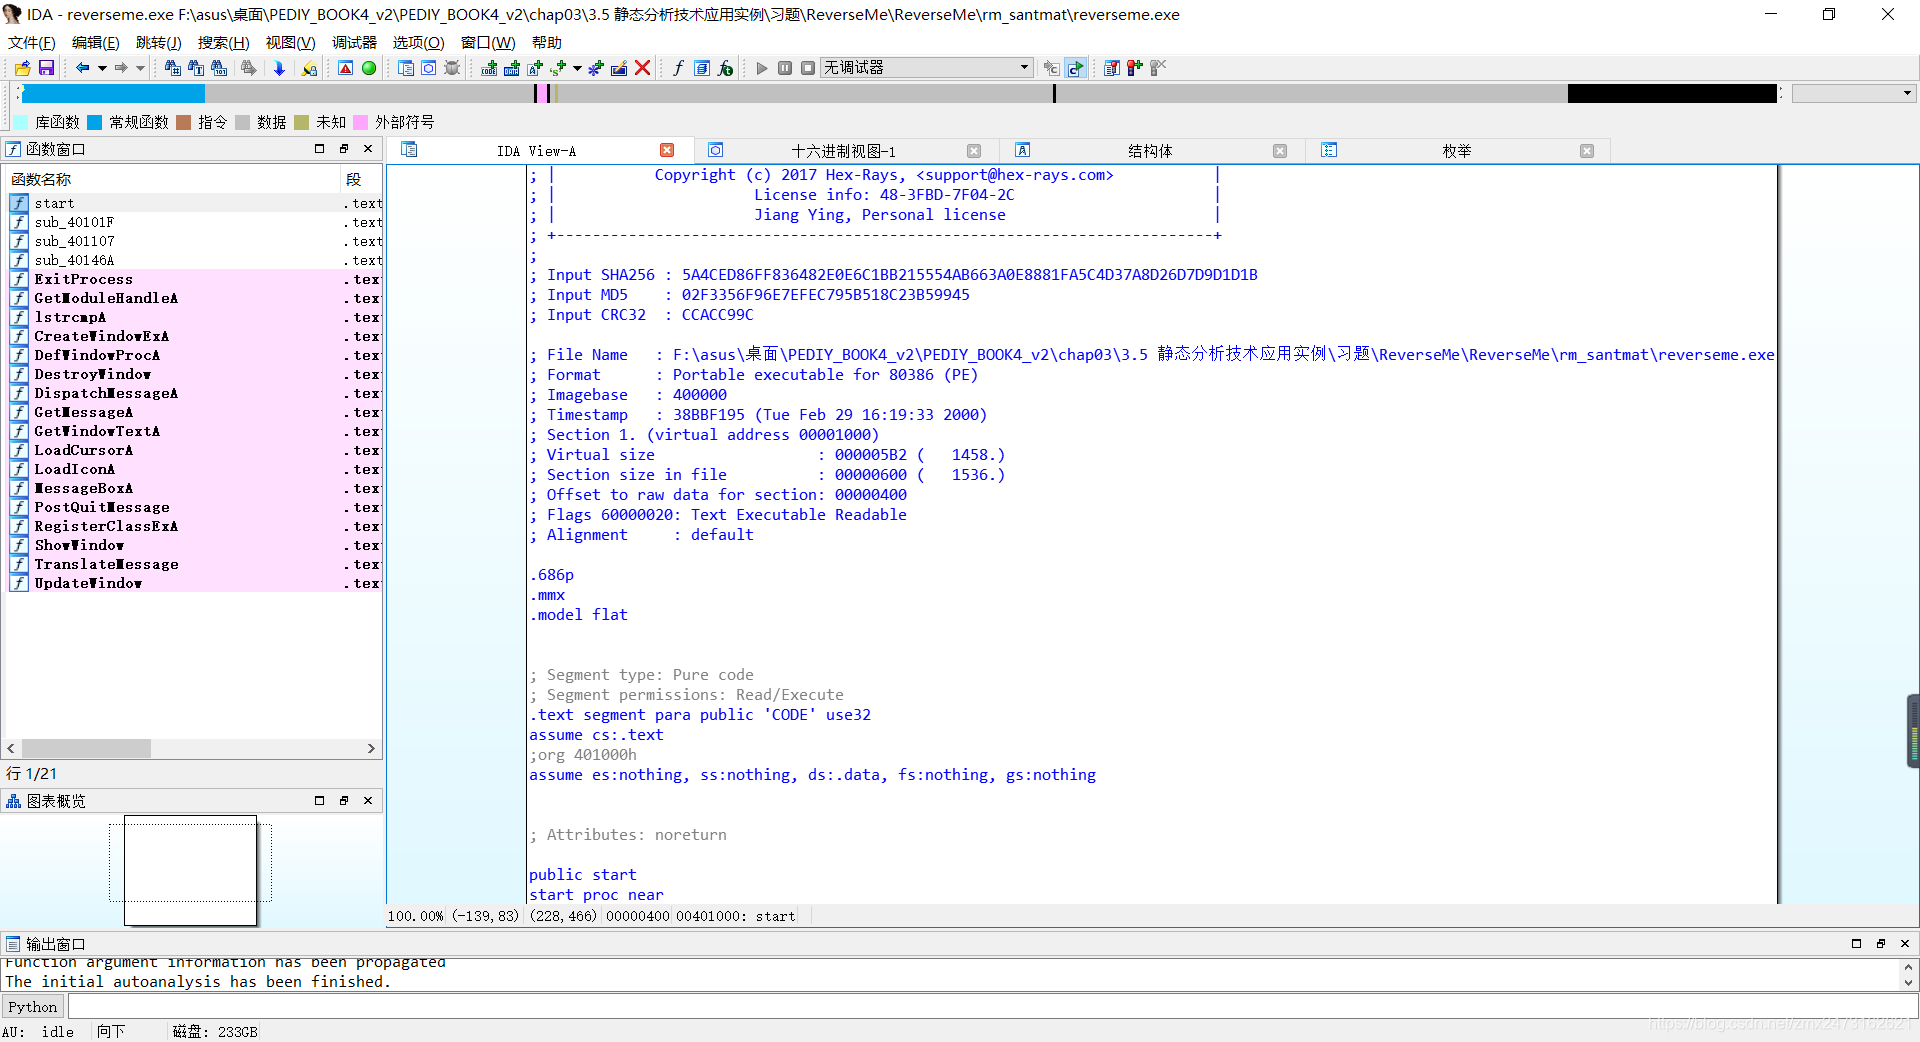Start the process with play button
This screenshot has height=1042, width=1920.
point(762,68)
